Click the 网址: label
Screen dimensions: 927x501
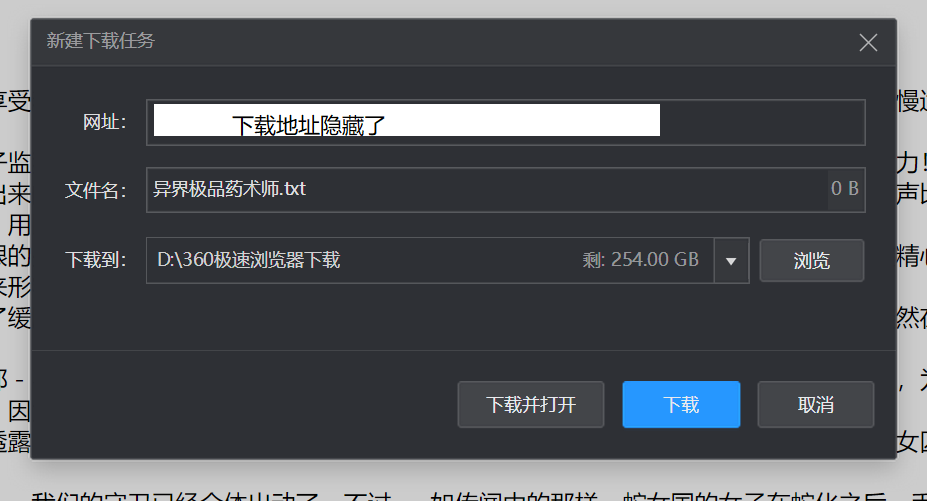coord(105,122)
